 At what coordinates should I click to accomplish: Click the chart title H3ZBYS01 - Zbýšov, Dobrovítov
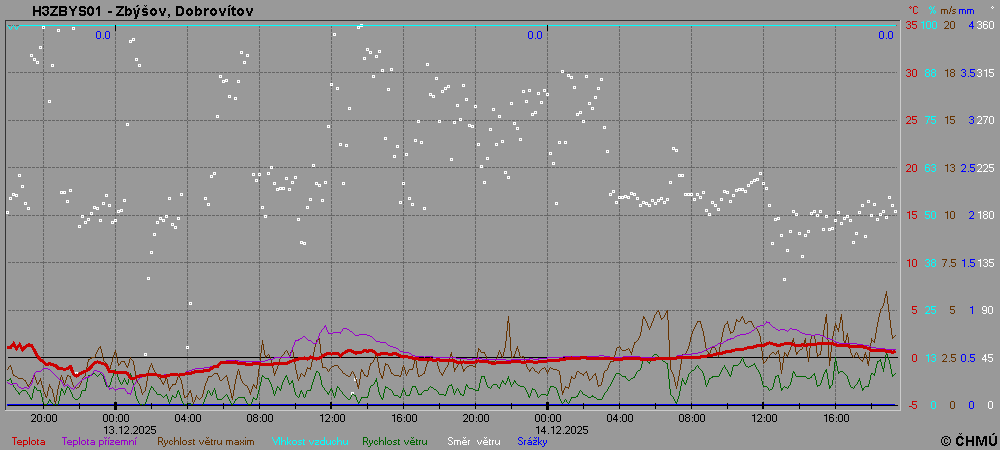[143, 11]
